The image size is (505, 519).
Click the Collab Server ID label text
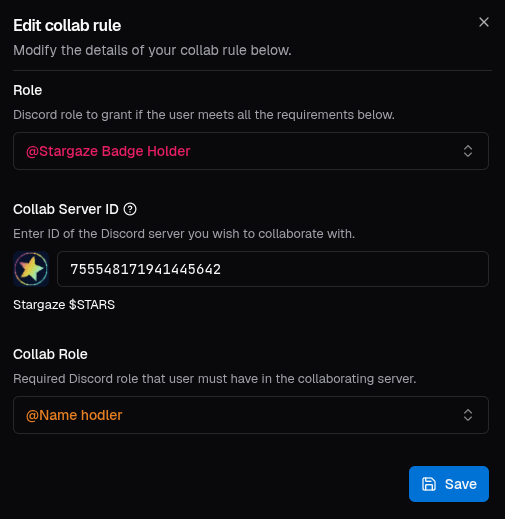[66, 209]
